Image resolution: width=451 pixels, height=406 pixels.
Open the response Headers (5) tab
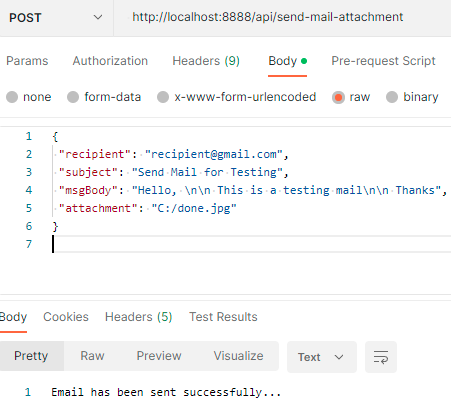(138, 317)
